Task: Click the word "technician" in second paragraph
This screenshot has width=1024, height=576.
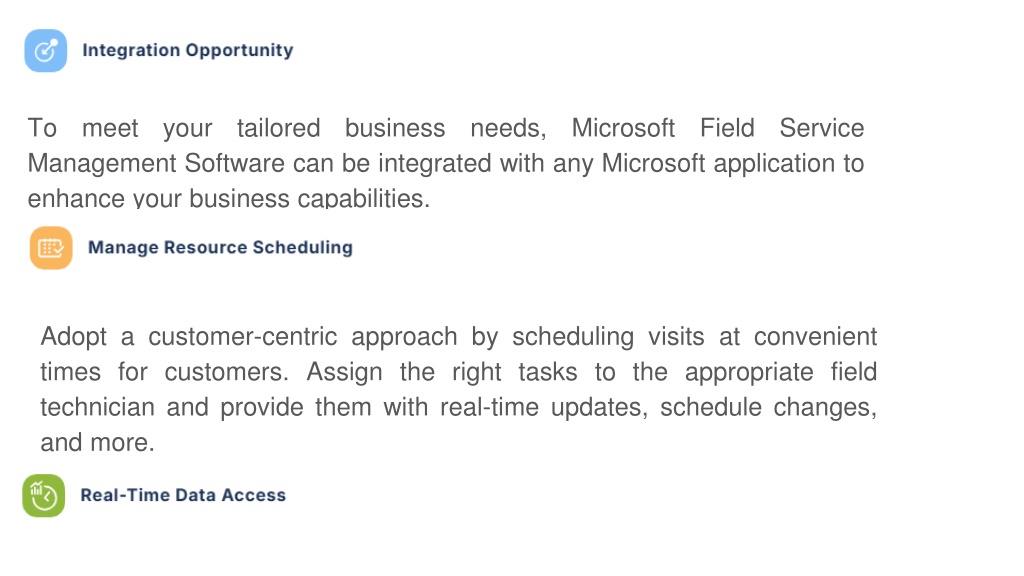Action: 97,408
